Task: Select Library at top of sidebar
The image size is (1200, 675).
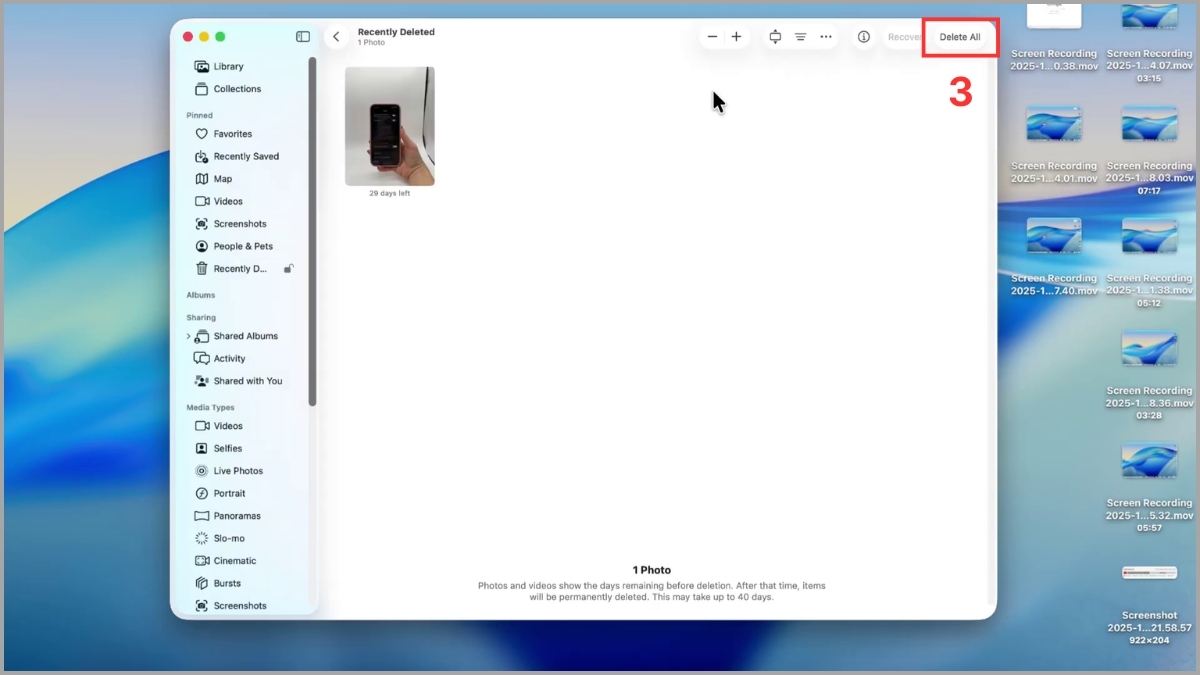Action: 228,66
